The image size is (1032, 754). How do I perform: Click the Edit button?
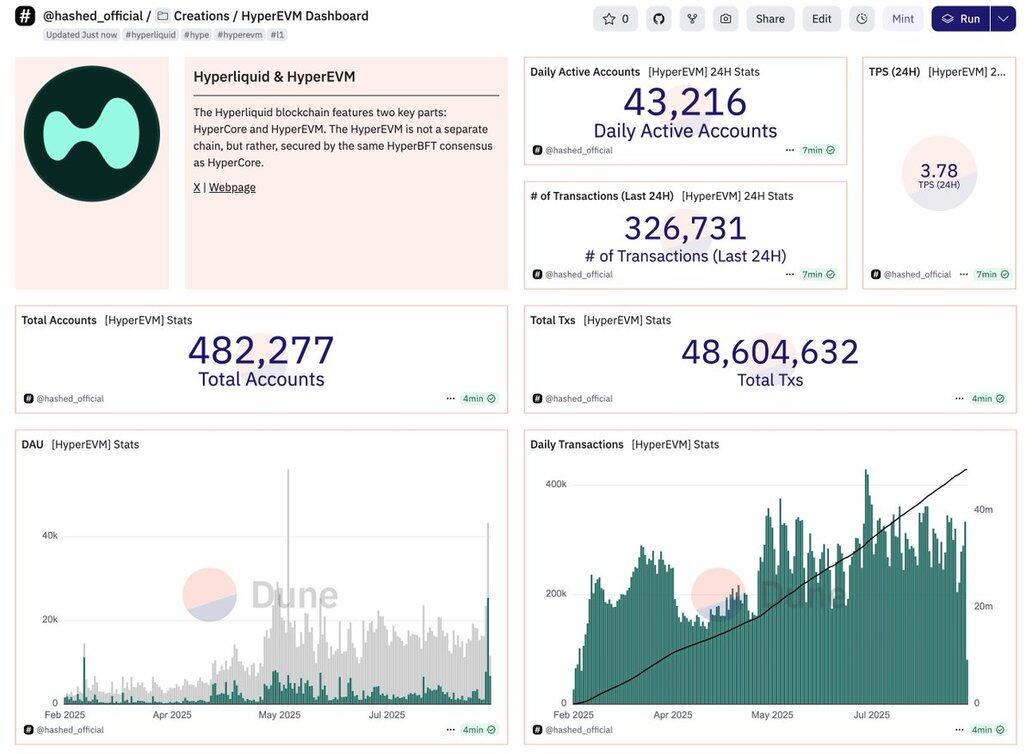pyautogui.click(x=821, y=19)
